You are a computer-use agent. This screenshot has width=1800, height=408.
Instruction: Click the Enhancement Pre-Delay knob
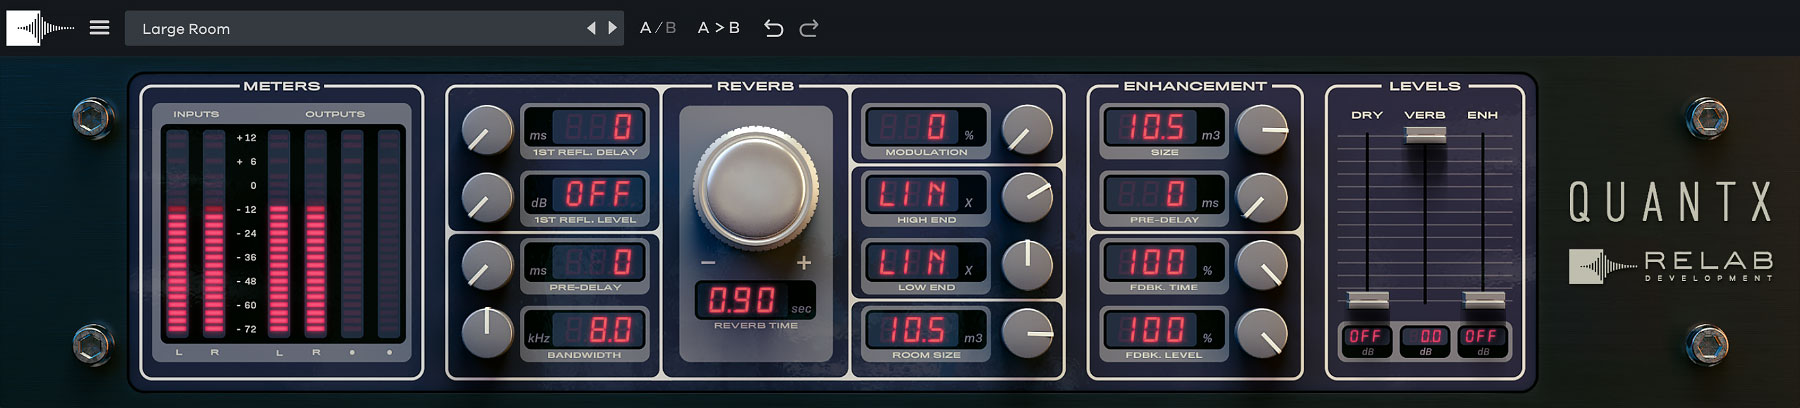[x=1262, y=197]
